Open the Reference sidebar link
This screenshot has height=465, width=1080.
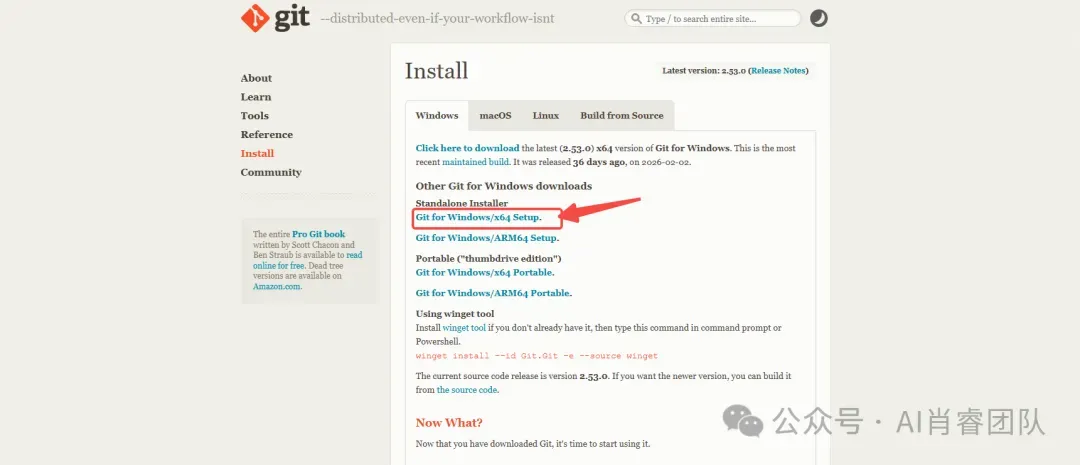(267, 134)
